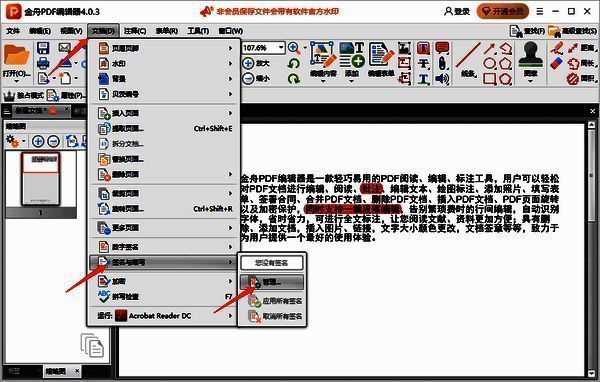Viewport: 600px width, 382px height.
Task: Select the paperclip file attachment tool
Action: 442,64
